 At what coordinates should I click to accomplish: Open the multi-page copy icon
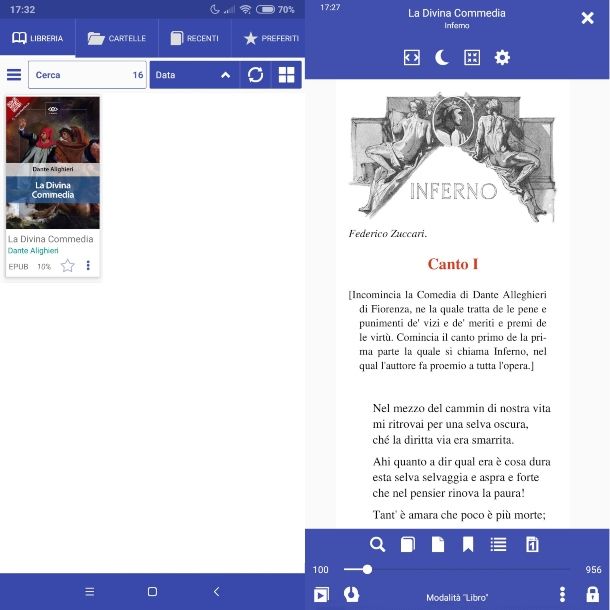click(408, 545)
